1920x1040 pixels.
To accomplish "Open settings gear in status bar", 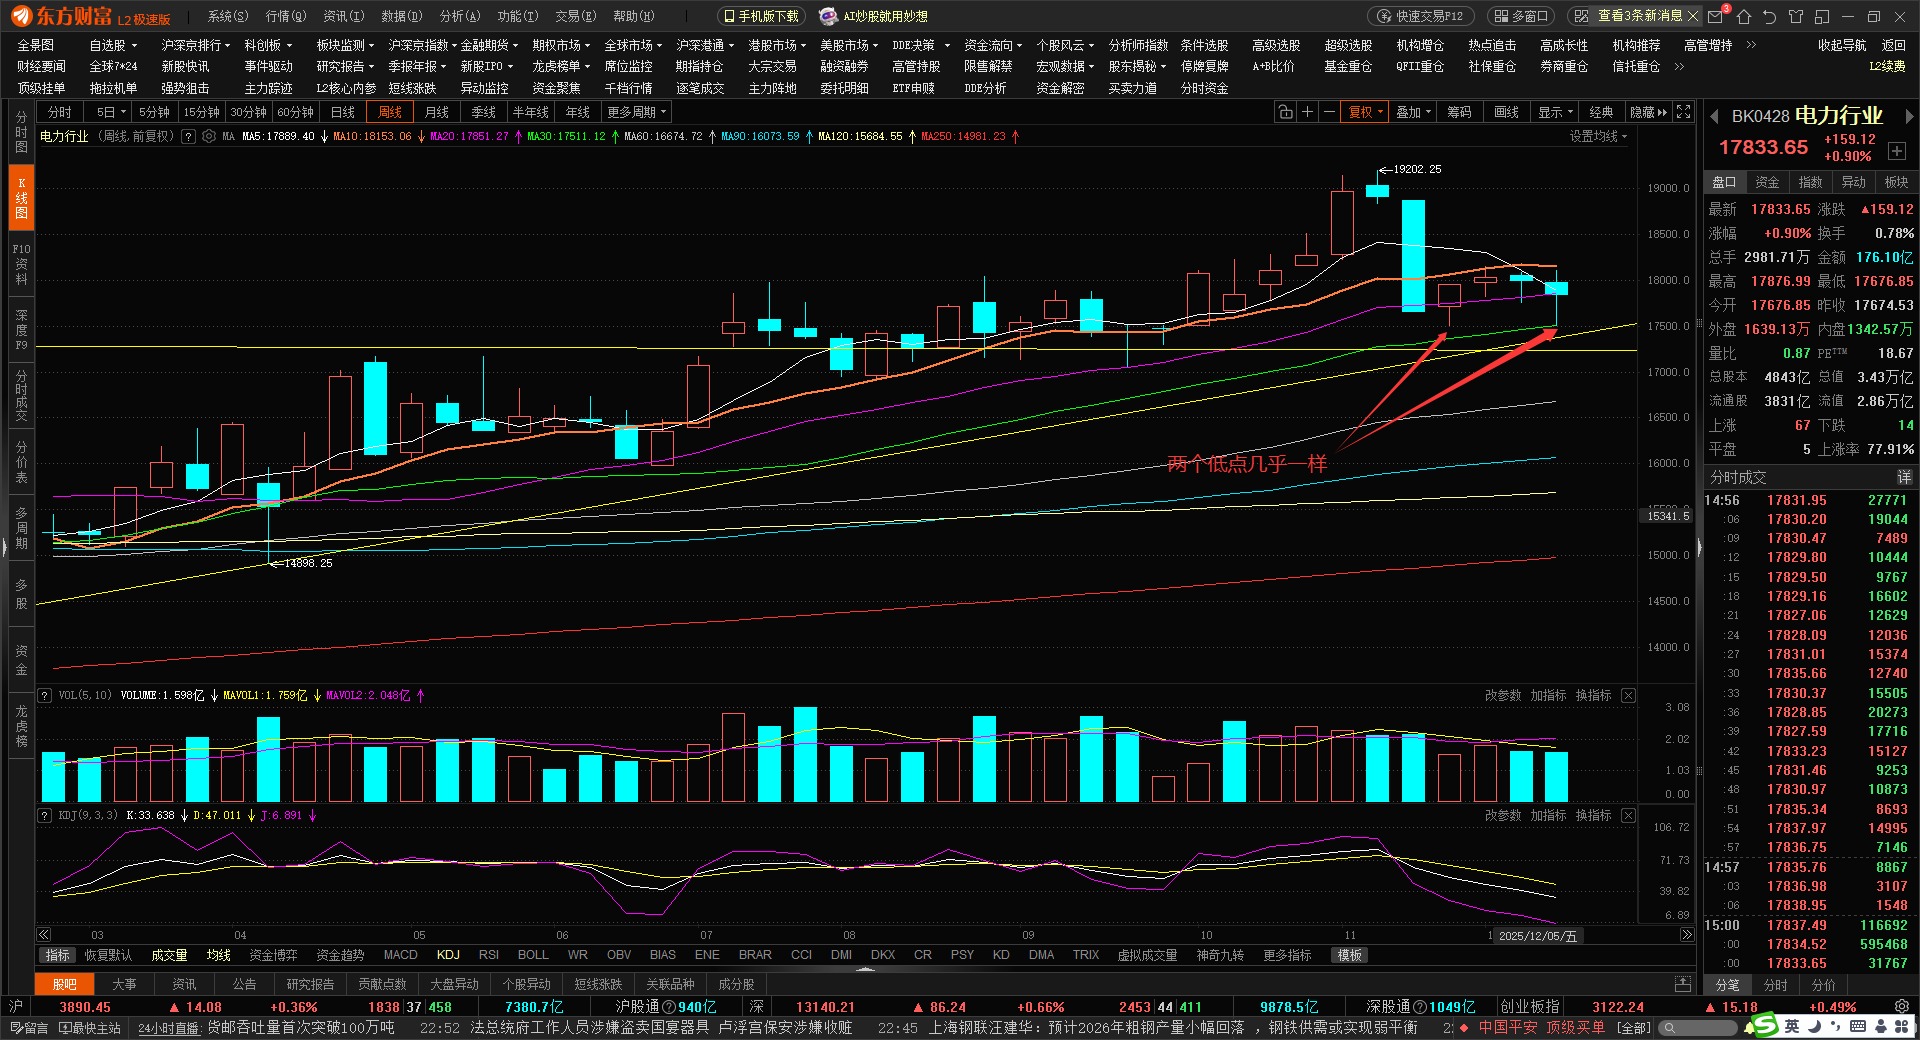I will pos(1901,1007).
